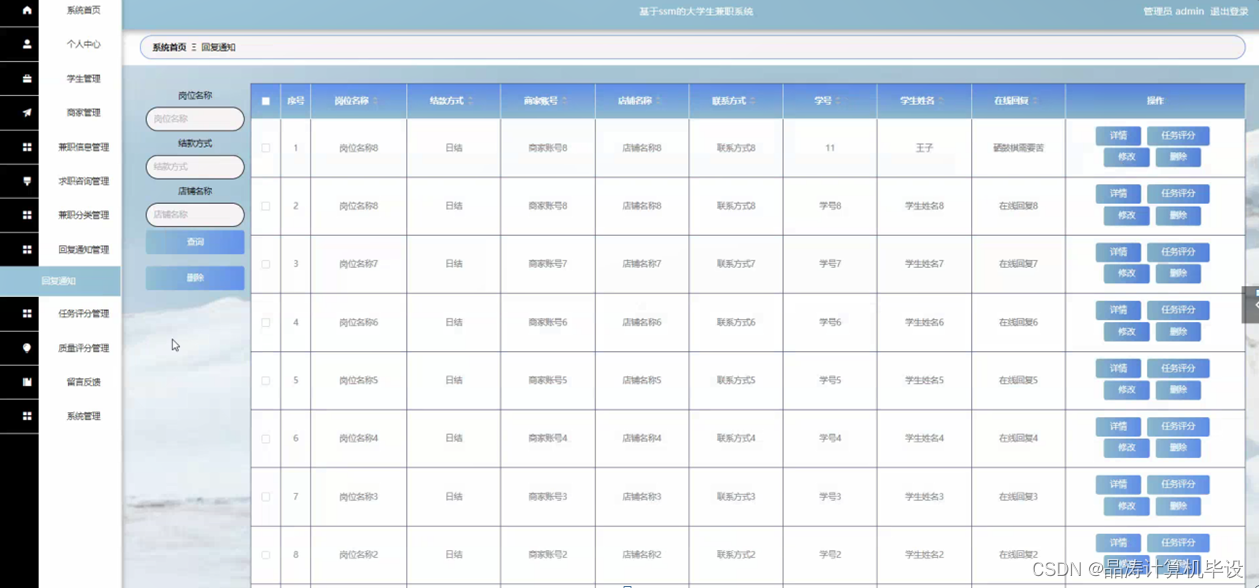Click 修改 for row 1

1127,157
